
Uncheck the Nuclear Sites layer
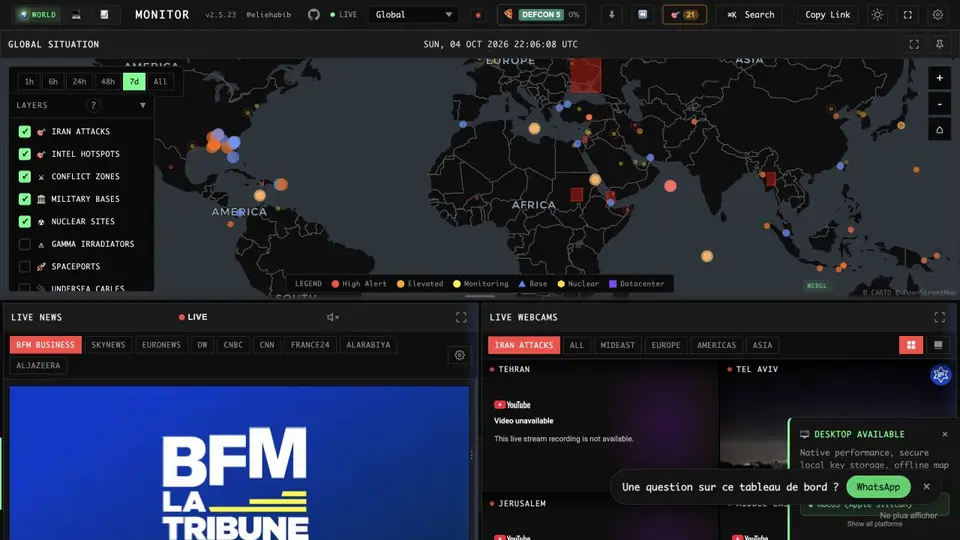24,221
